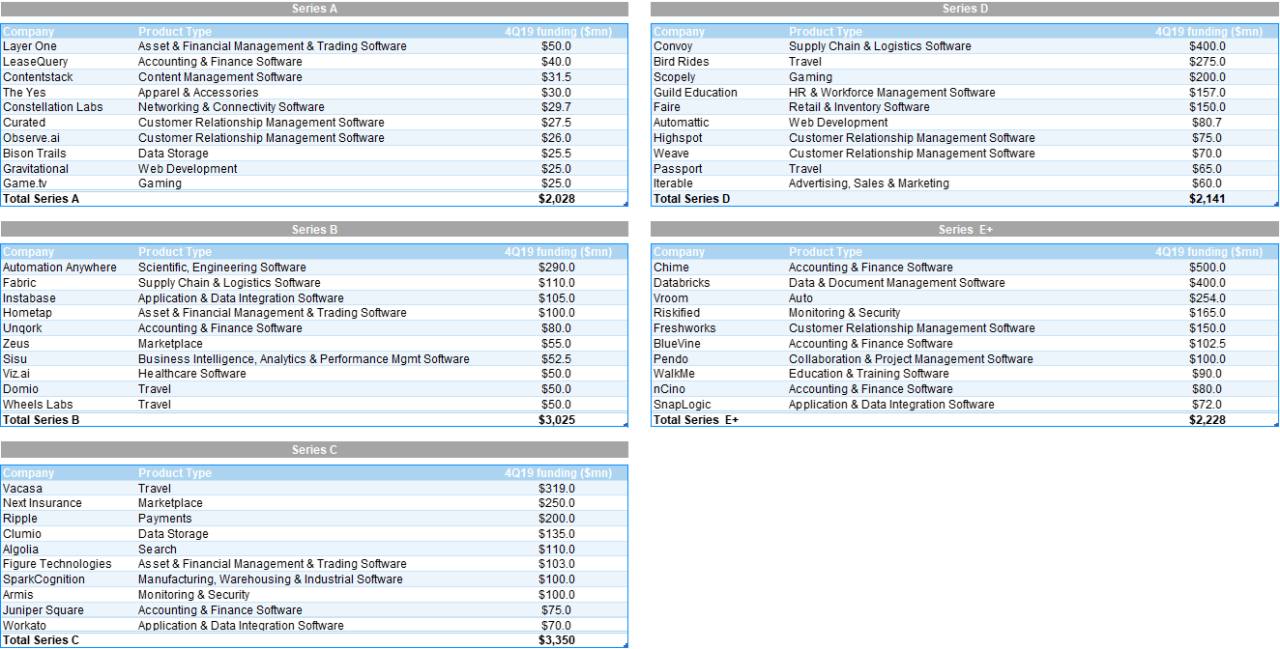The width and height of the screenshot is (1280, 649).
Task: Click the Databricks company cell
Action: 681,283
